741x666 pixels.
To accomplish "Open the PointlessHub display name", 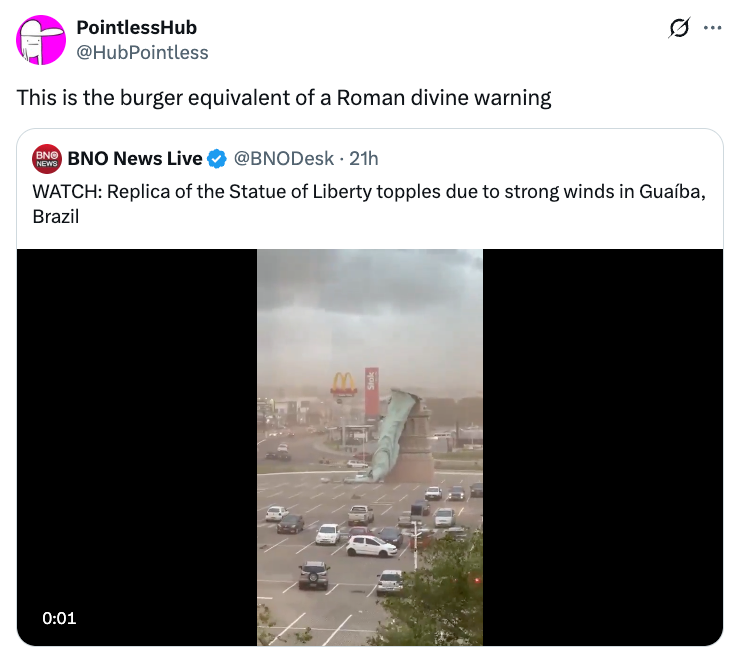I will [x=137, y=27].
